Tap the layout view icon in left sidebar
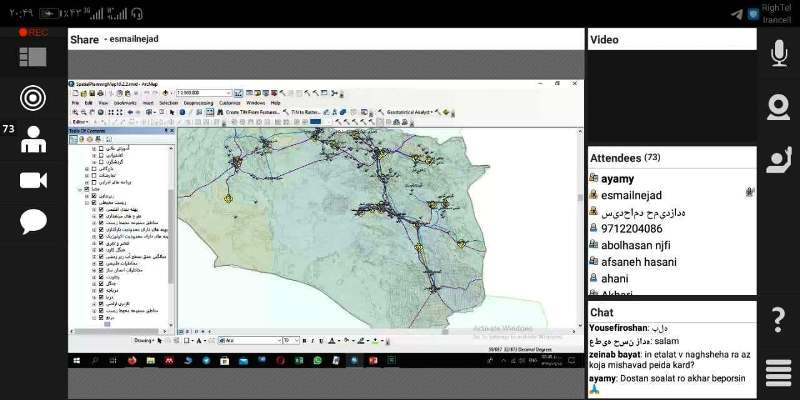 (34, 57)
